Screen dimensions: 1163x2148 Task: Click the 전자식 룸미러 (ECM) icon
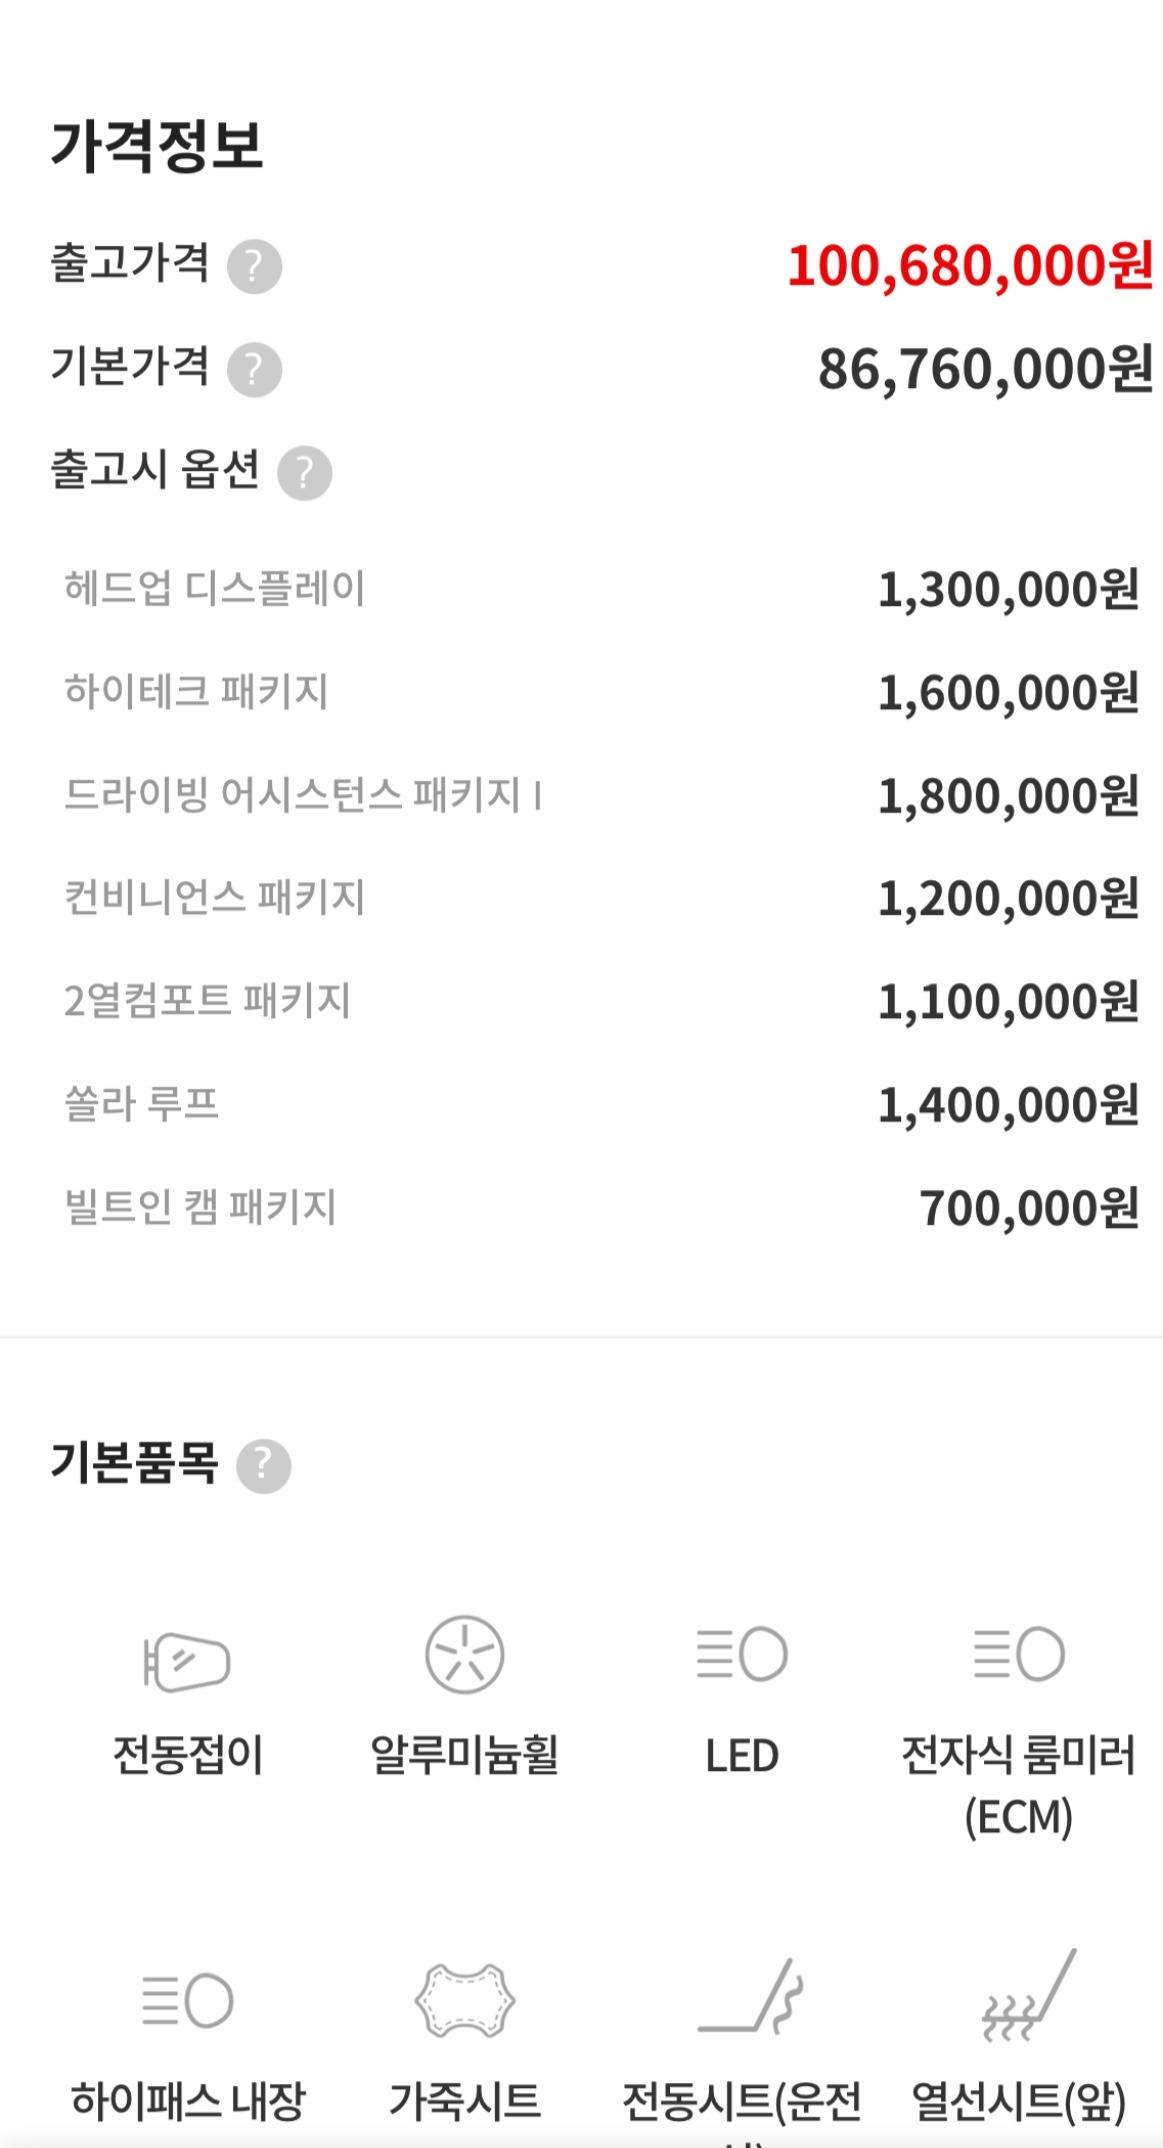1018,1654
